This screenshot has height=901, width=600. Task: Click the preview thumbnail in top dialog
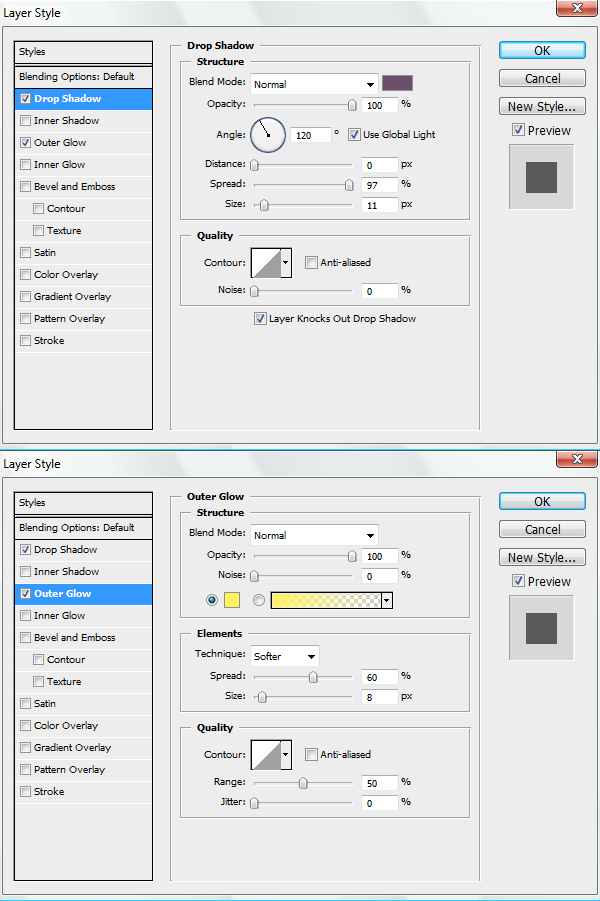coord(541,177)
